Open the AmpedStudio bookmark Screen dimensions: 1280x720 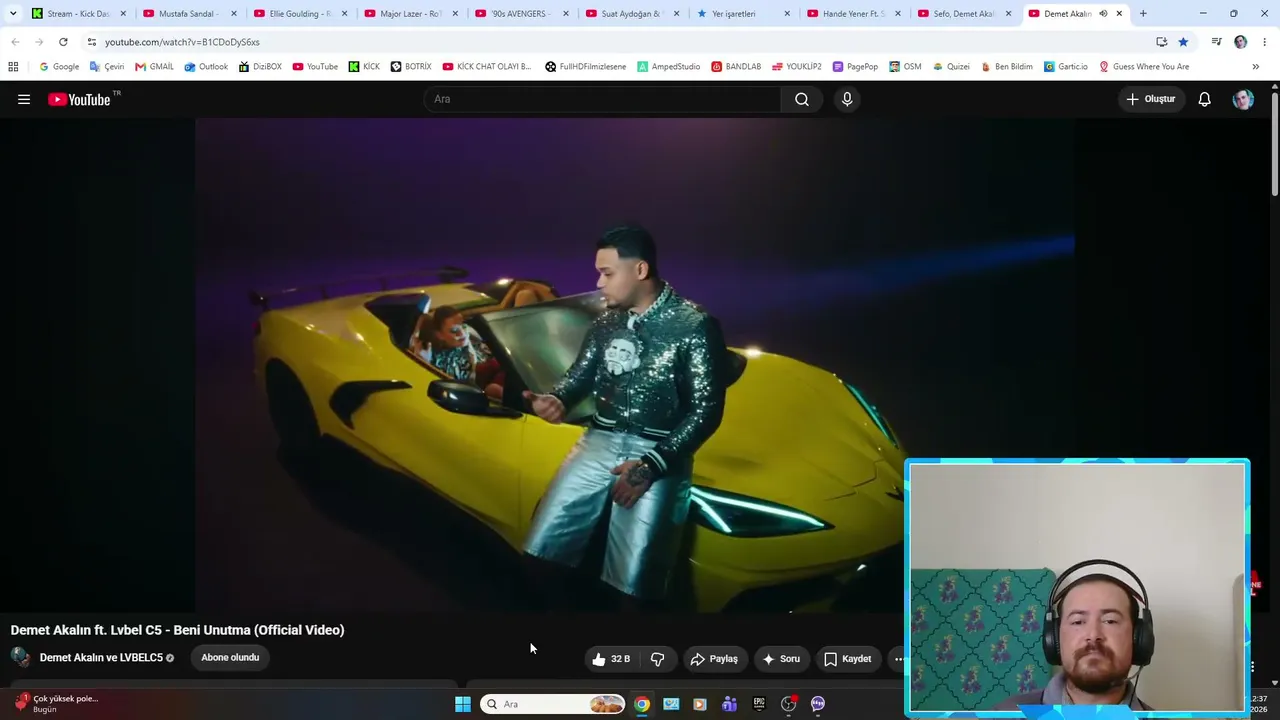pos(669,67)
